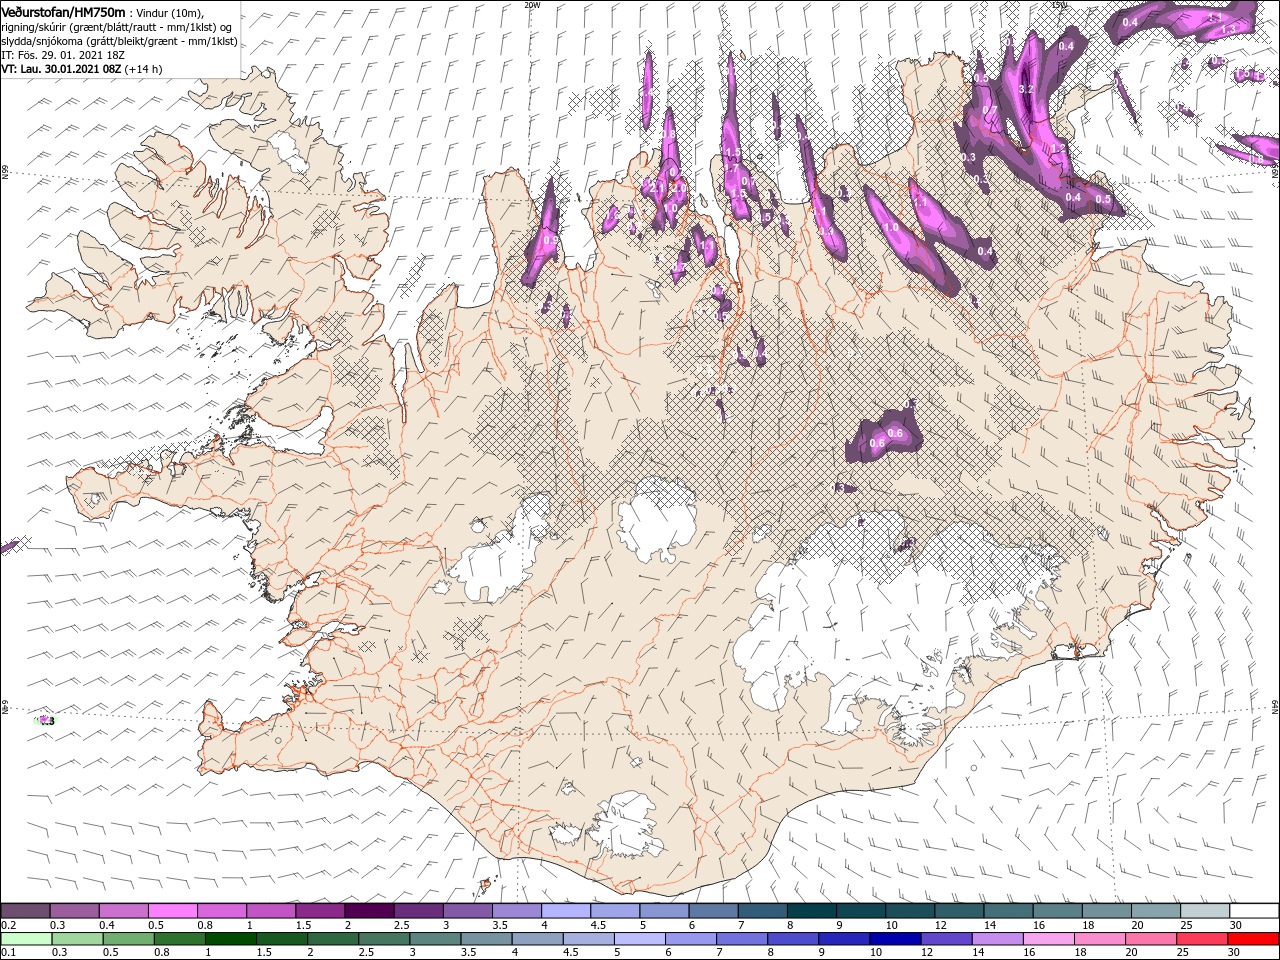Click the dark teal 8 swatch in snow scale
1280x960 pixels.
click(x=811, y=911)
